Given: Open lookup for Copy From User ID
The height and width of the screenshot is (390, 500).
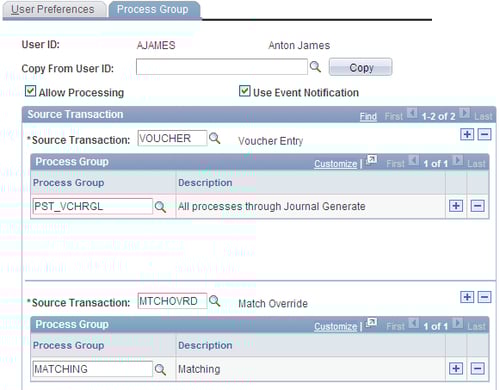Looking at the screenshot, I should 315,67.
